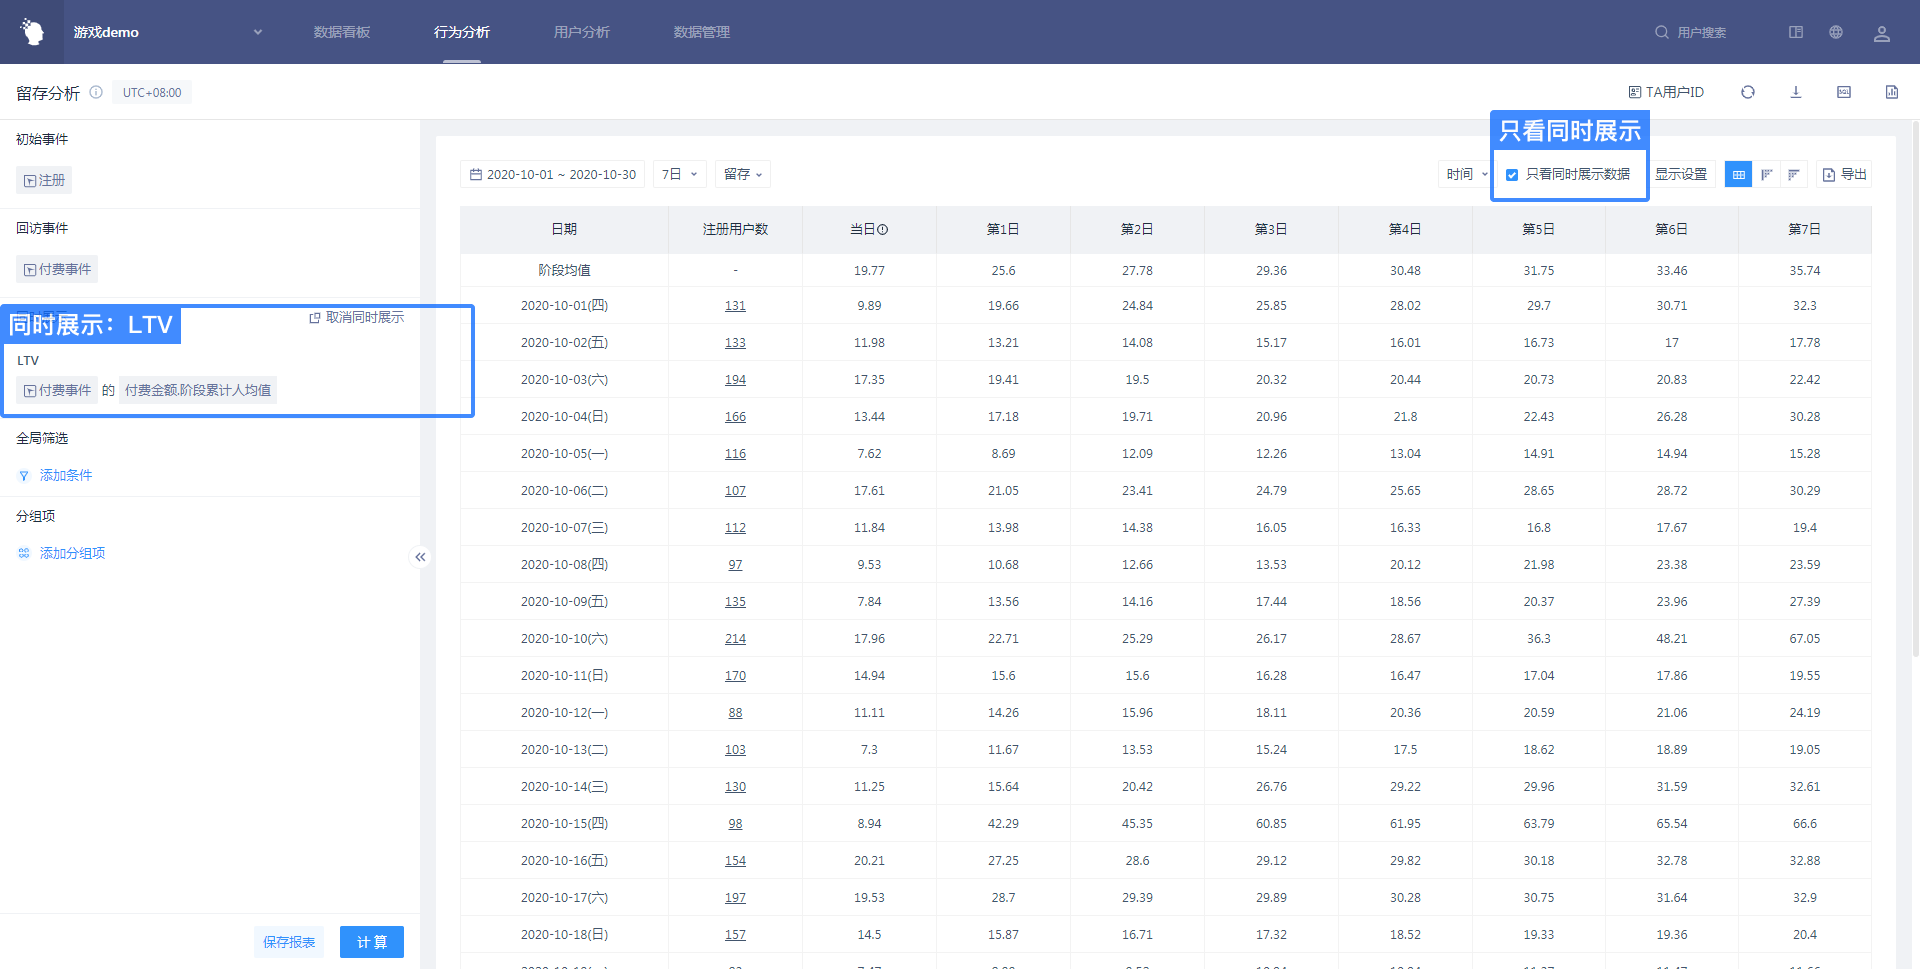
Task: Open the 留存 type dropdown
Action: pos(743,175)
